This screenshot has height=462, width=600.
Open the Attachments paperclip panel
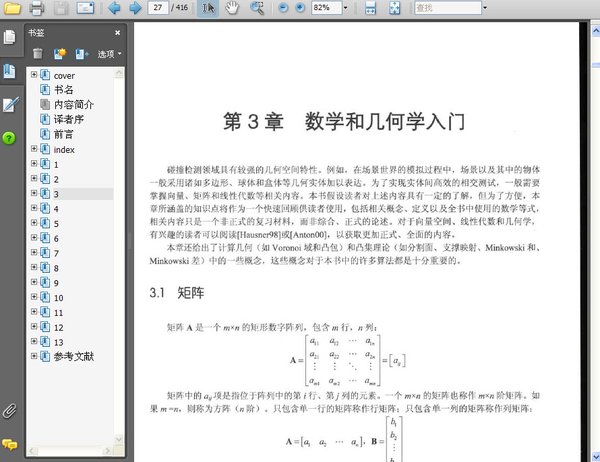click(x=9, y=411)
